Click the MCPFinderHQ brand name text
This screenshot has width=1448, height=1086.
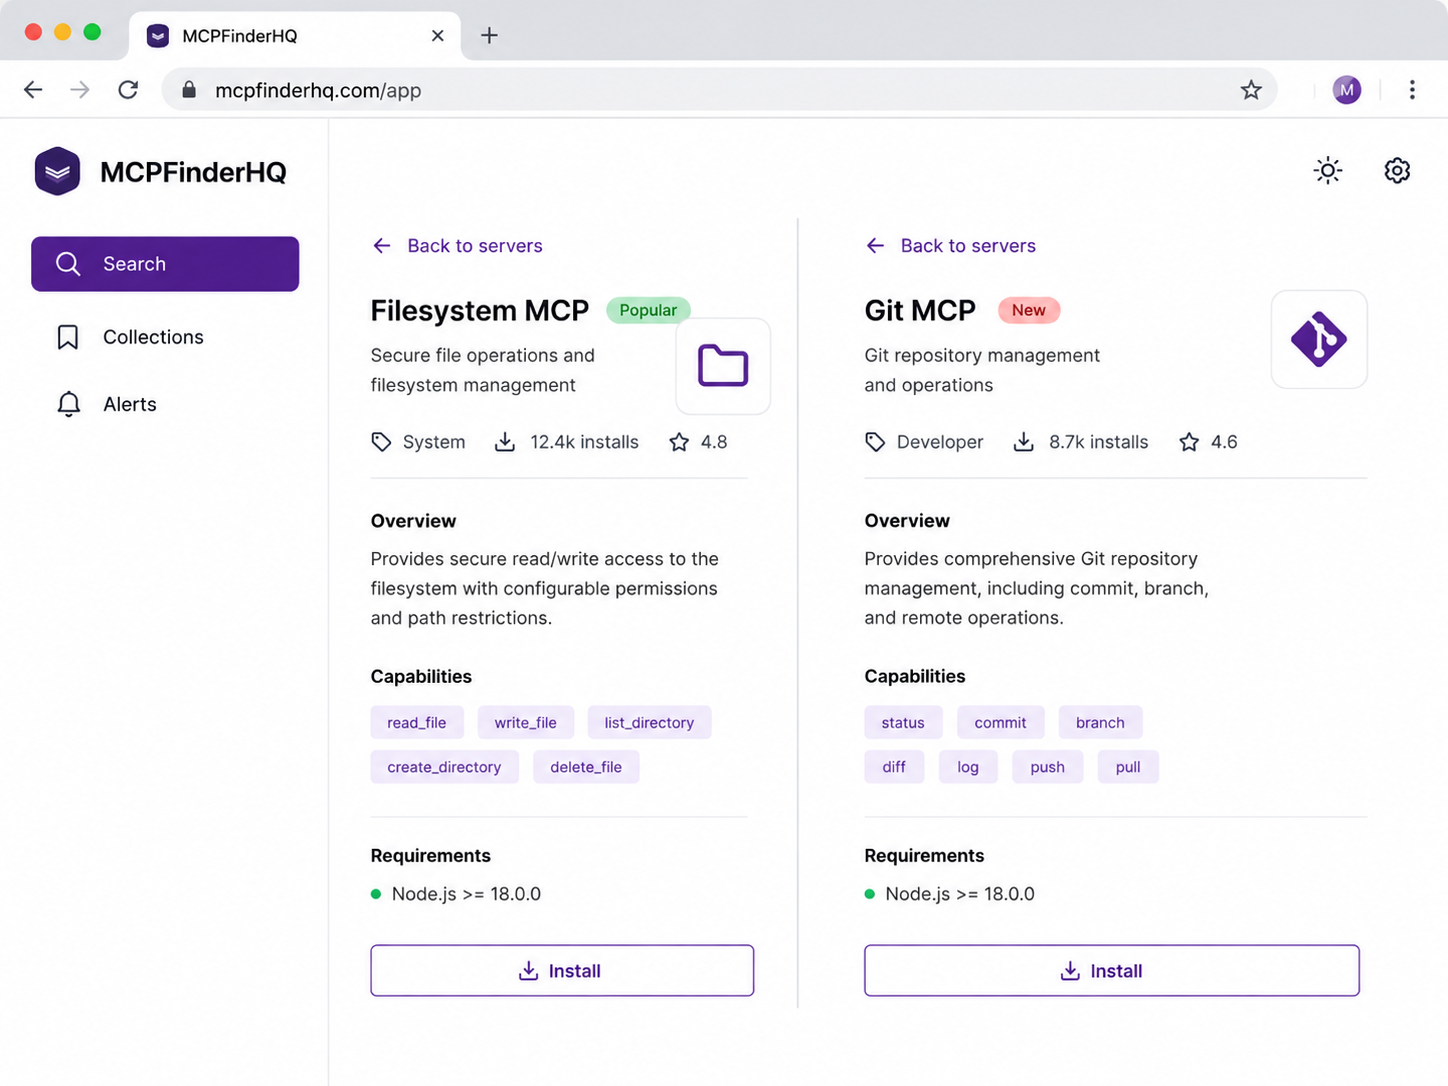tap(193, 172)
